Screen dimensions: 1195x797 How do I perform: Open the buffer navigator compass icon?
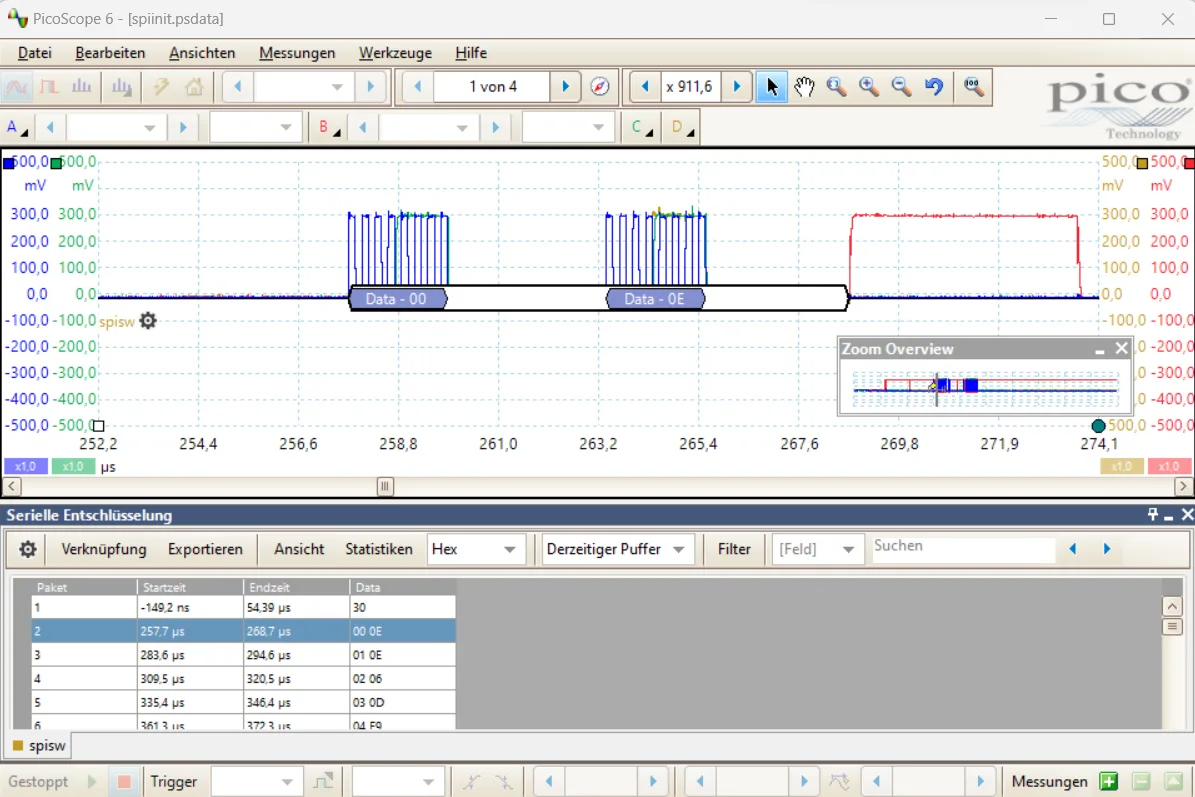(x=600, y=87)
